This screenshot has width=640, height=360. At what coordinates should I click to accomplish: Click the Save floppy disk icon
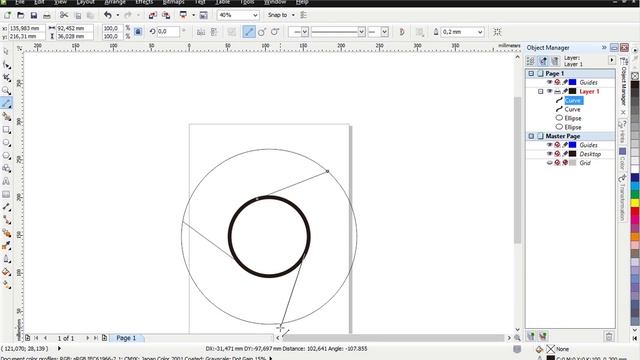point(33,16)
